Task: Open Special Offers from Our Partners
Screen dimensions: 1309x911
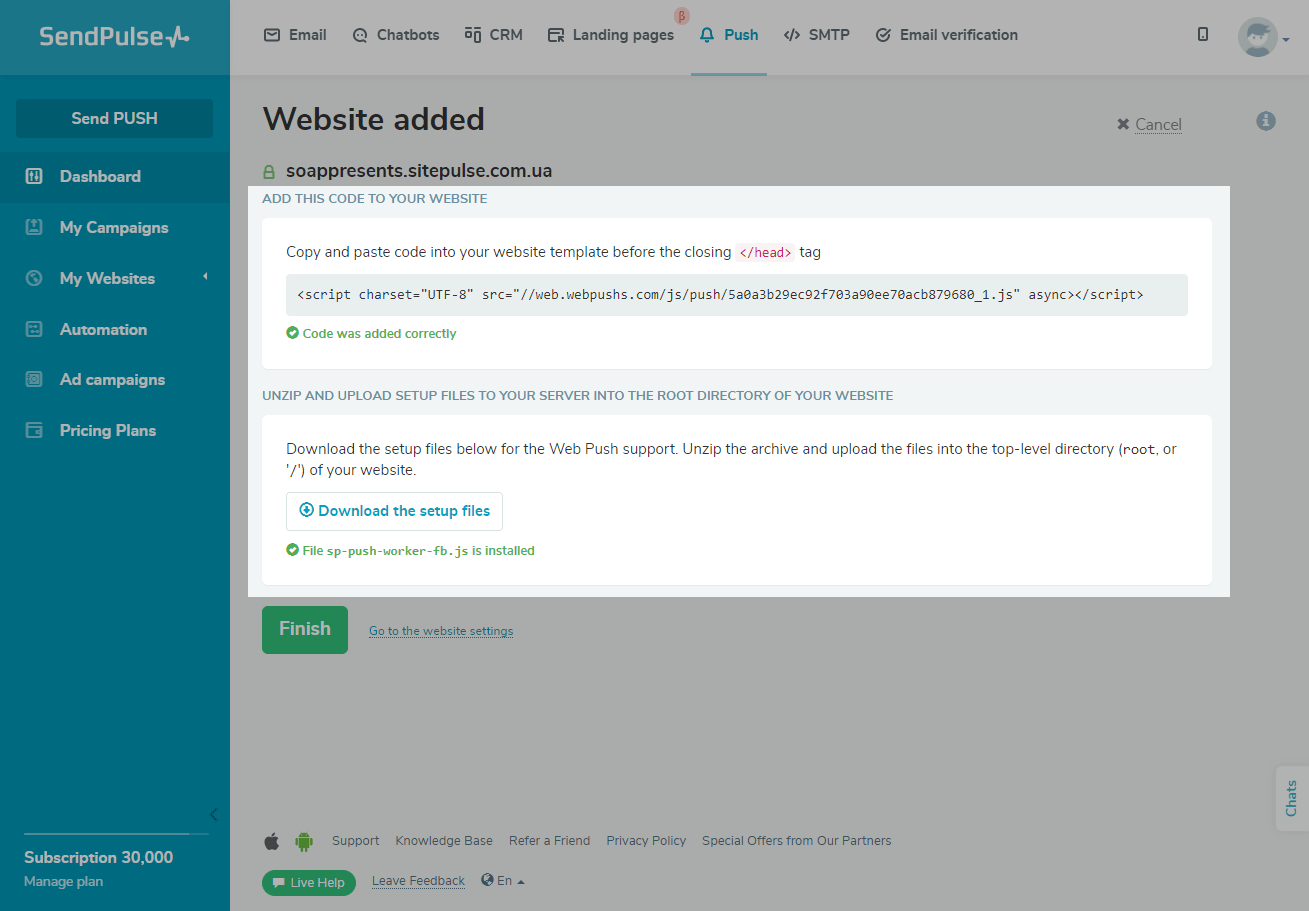Action: [x=797, y=841]
